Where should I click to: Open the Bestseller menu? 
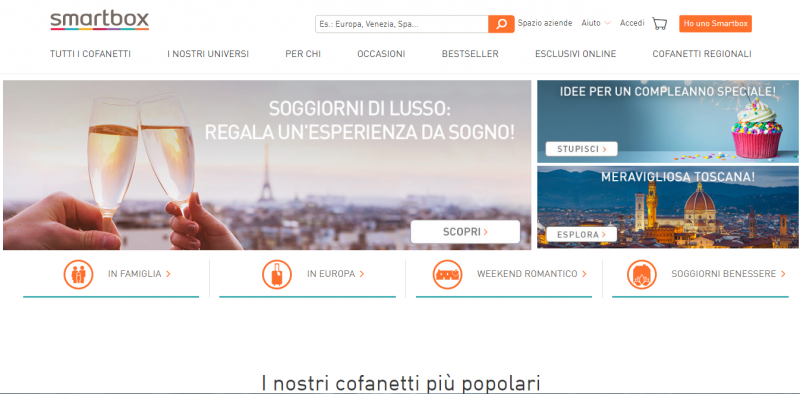tap(470, 54)
